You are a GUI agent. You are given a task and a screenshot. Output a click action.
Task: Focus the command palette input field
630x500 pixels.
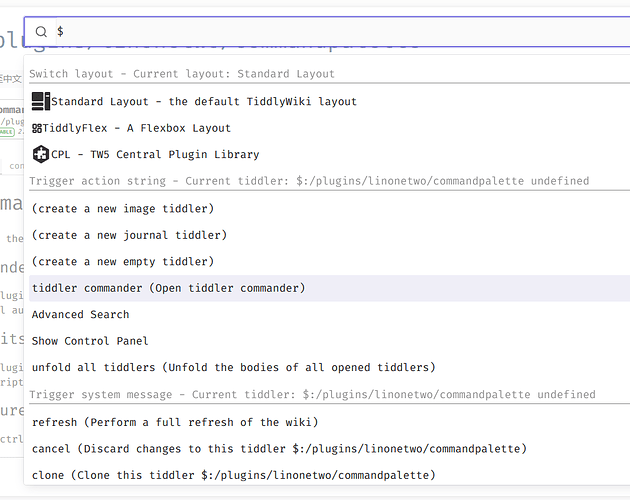tap(342, 31)
